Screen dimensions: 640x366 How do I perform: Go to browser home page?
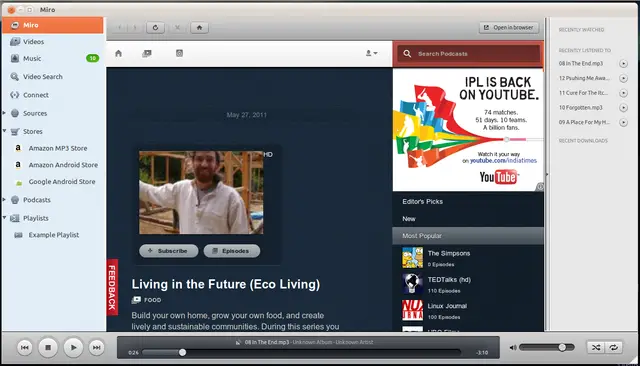point(200,27)
